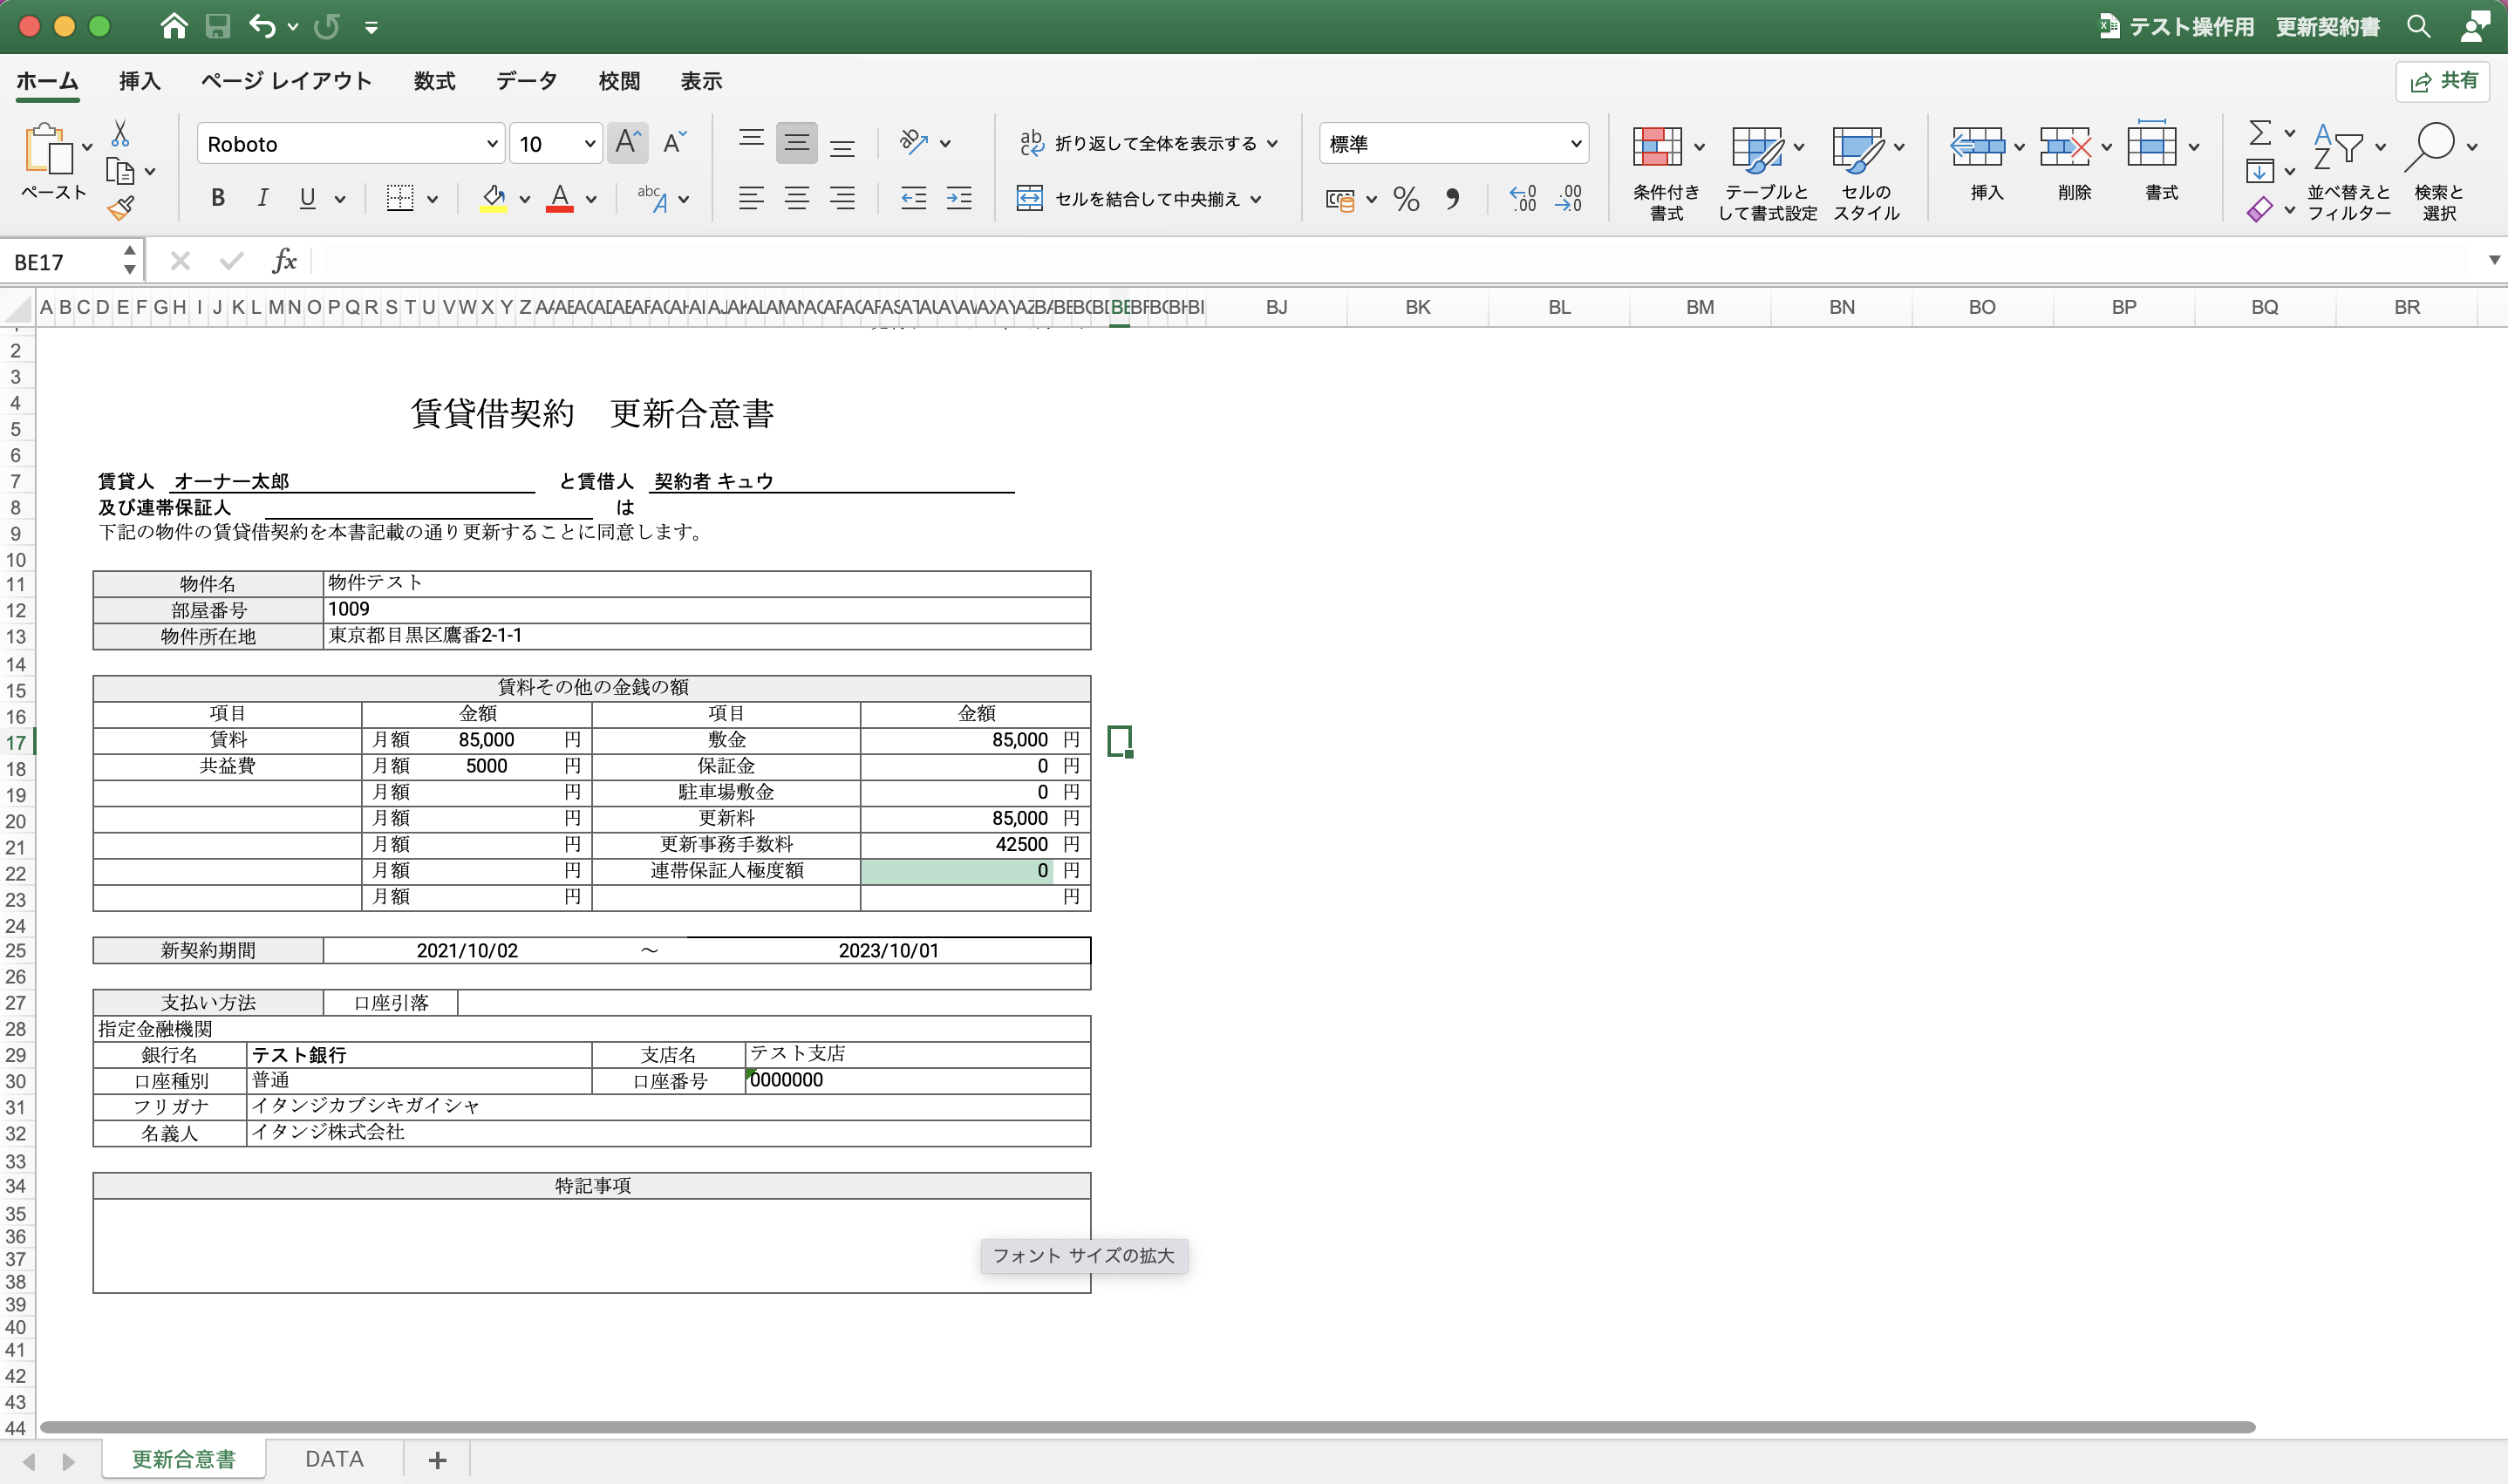Switch to 表示 ribbon tab
The width and height of the screenshot is (2508, 1484).
pos(701,81)
